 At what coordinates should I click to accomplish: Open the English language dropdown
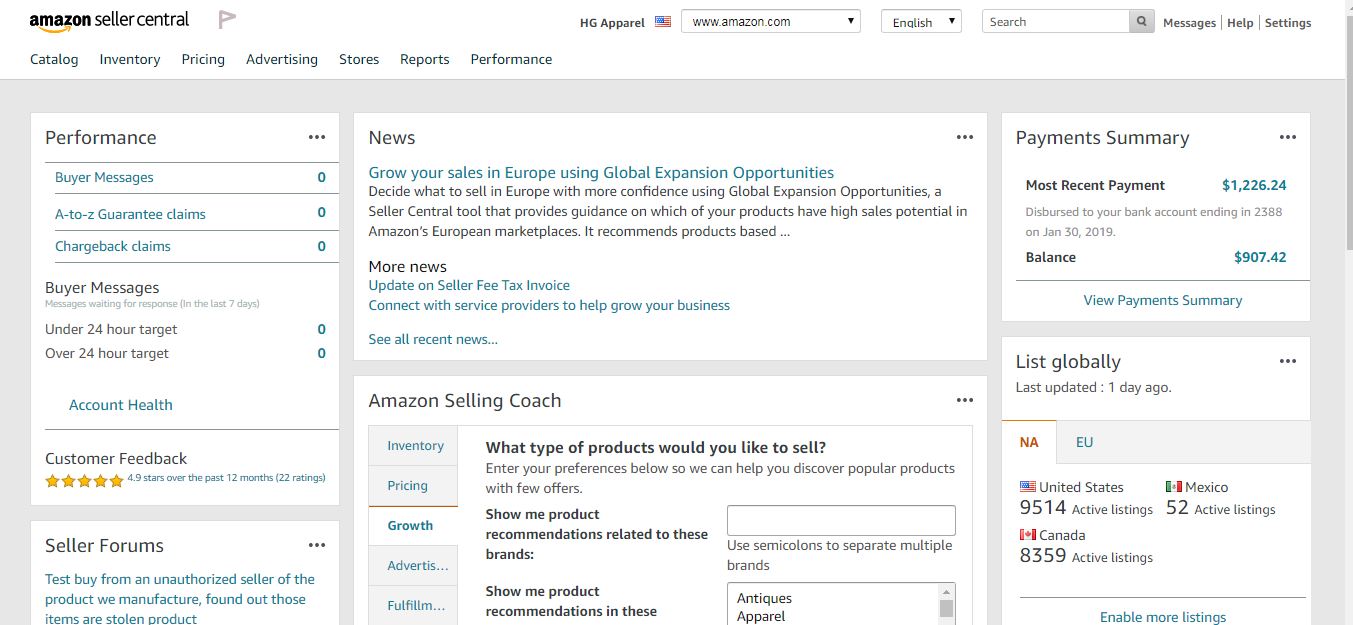tap(921, 22)
